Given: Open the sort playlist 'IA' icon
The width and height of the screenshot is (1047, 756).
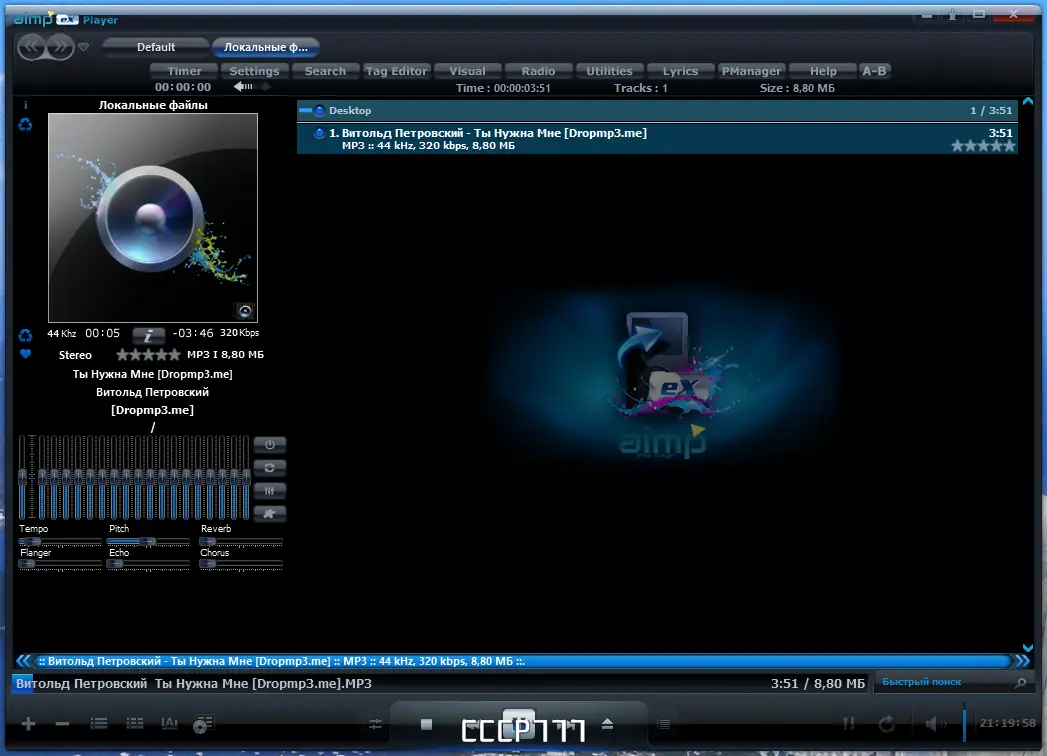Looking at the screenshot, I should click(170, 723).
